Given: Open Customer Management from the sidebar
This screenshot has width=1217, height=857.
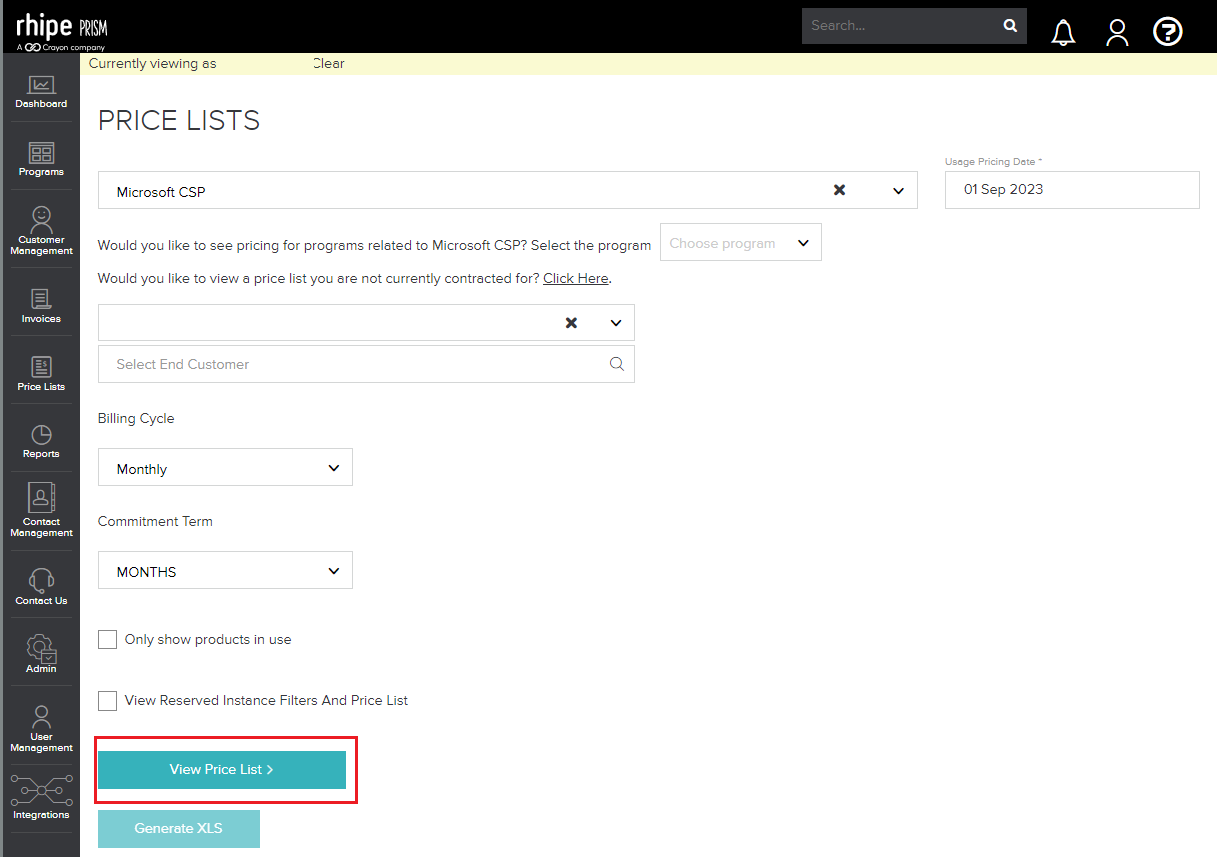Looking at the screenshot, I should click(x=41, y=228).
